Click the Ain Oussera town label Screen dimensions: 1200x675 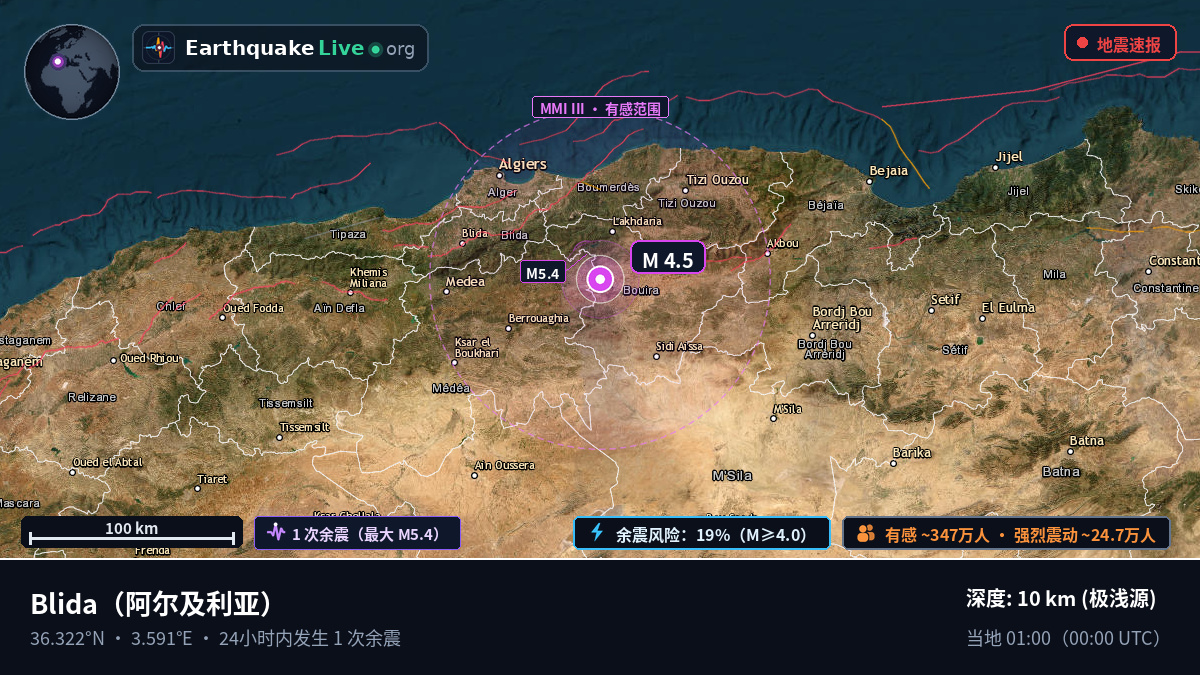tap(504, 465)
